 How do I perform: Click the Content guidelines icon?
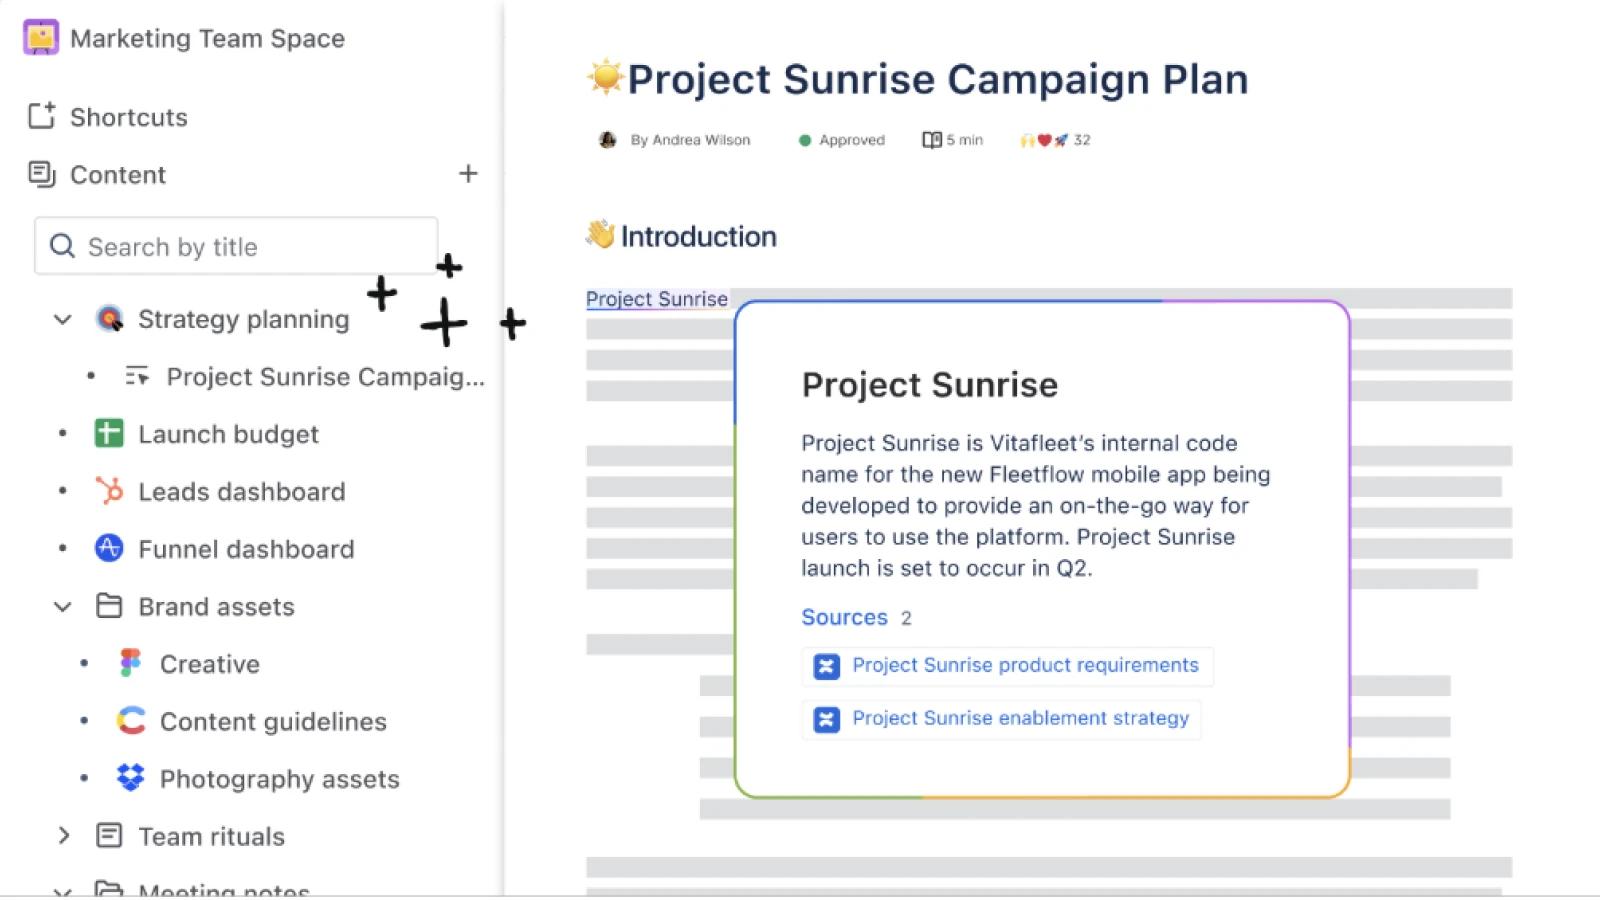131,721
